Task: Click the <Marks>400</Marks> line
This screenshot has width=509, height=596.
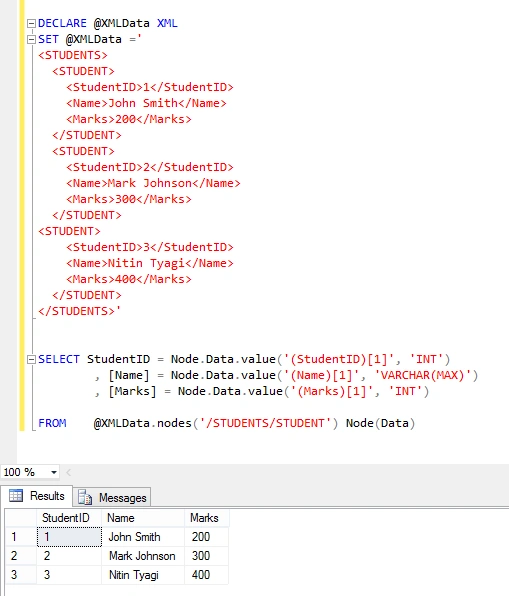Action: 129,279
